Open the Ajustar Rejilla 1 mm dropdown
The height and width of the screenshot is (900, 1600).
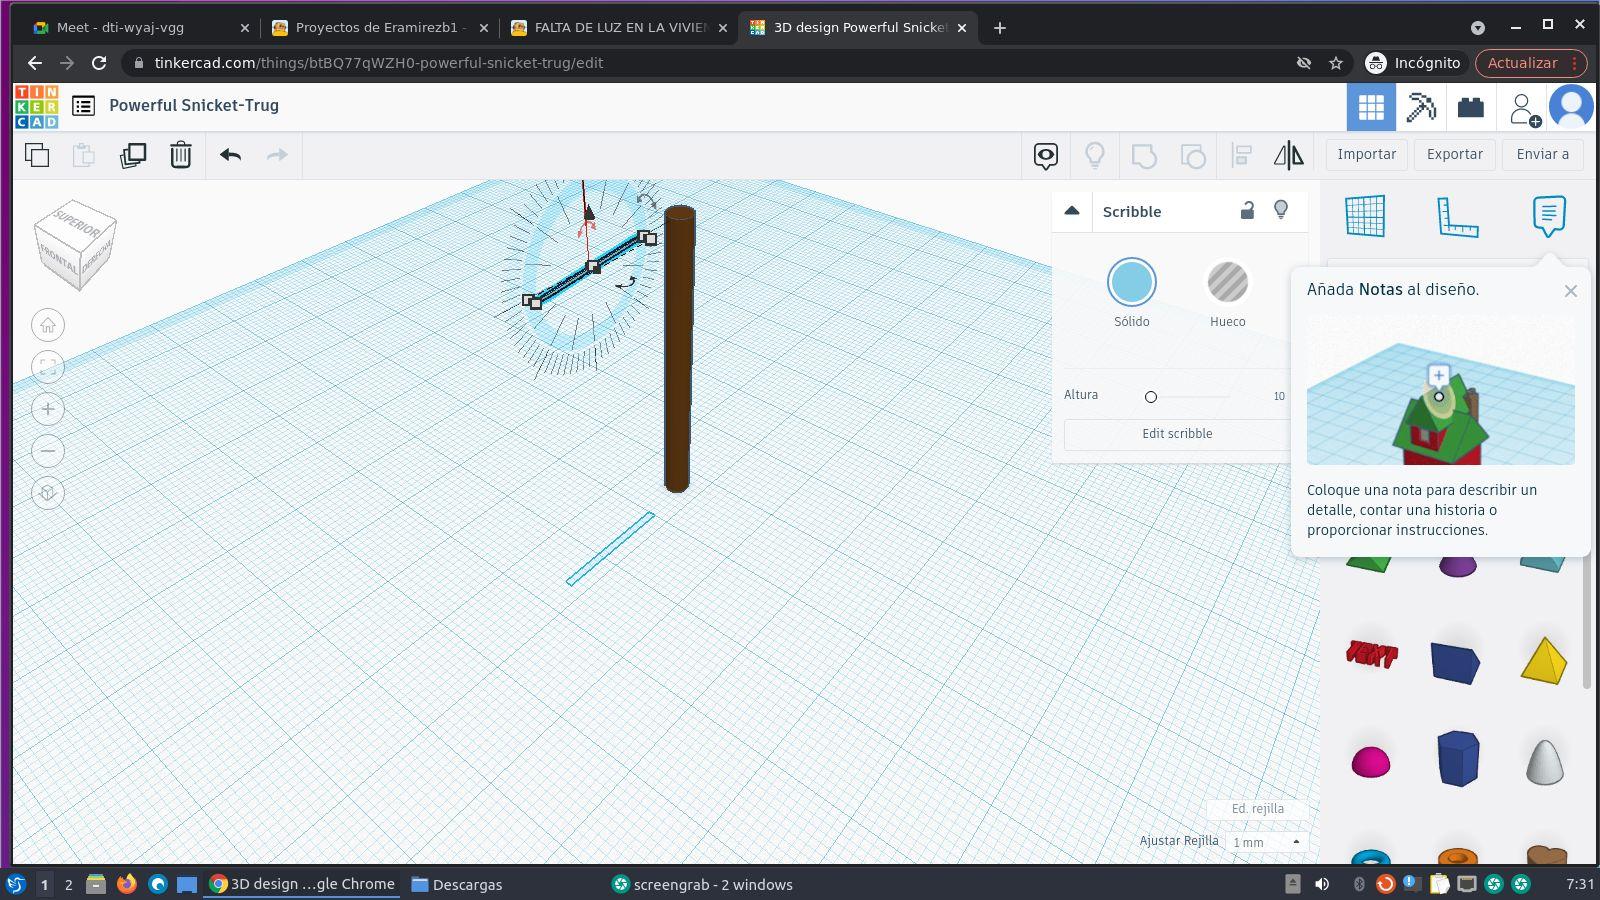[1267, 842]
